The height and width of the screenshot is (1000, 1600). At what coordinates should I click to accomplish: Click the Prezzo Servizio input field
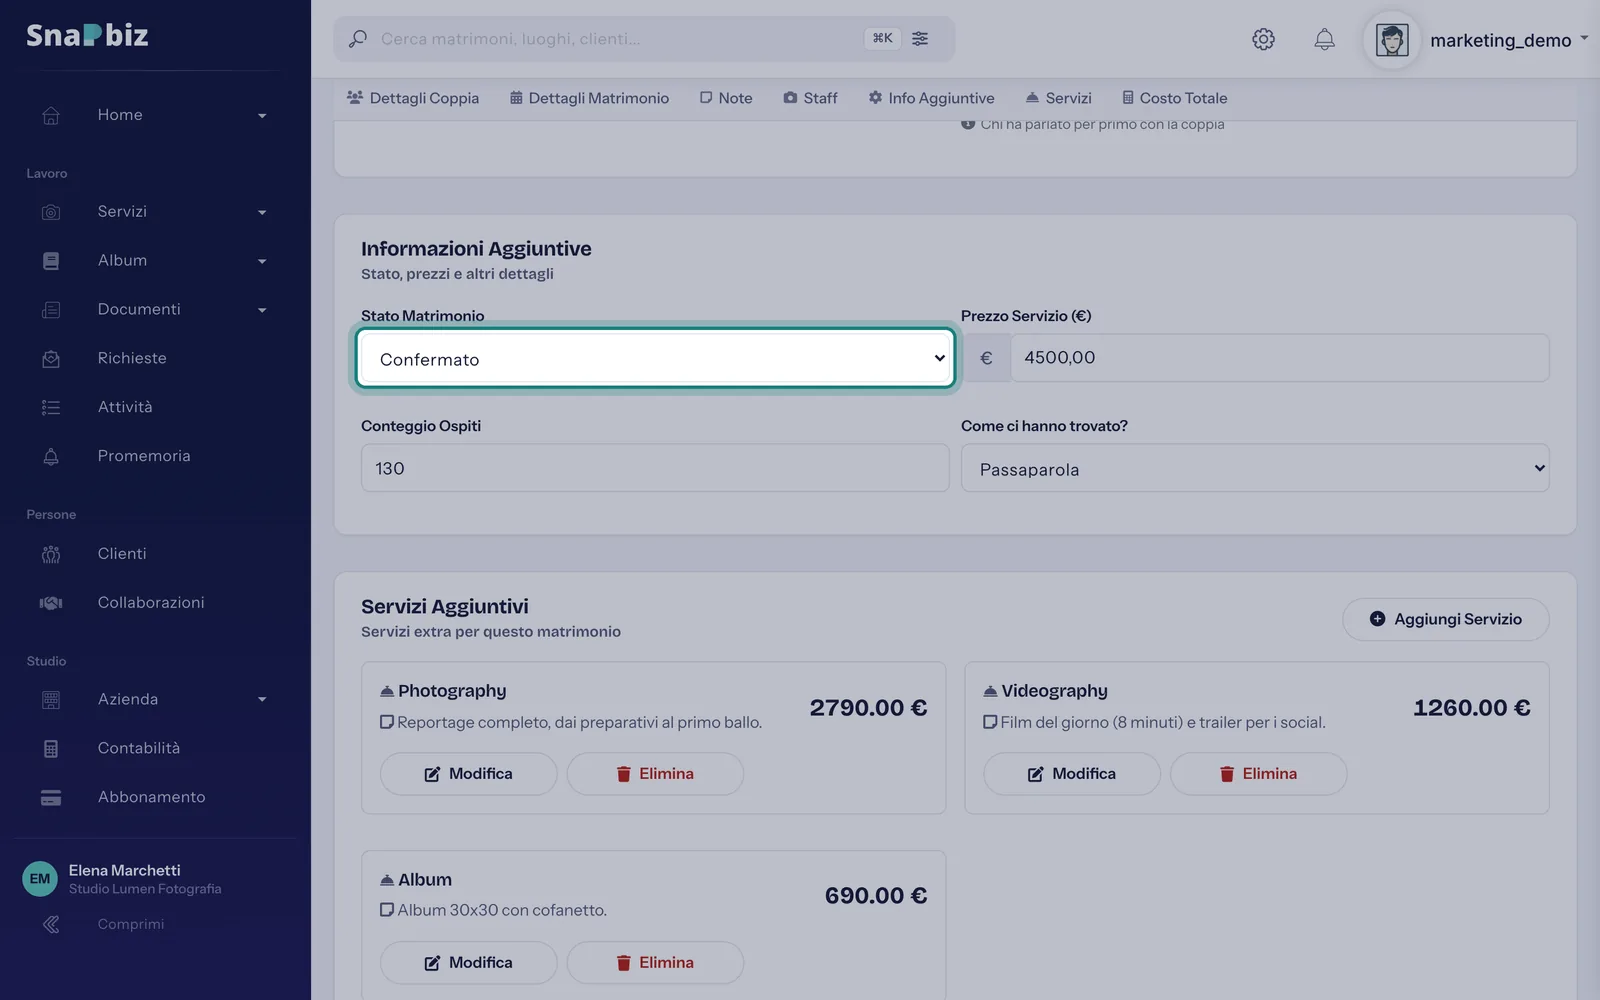click(x=1280, y=358)
